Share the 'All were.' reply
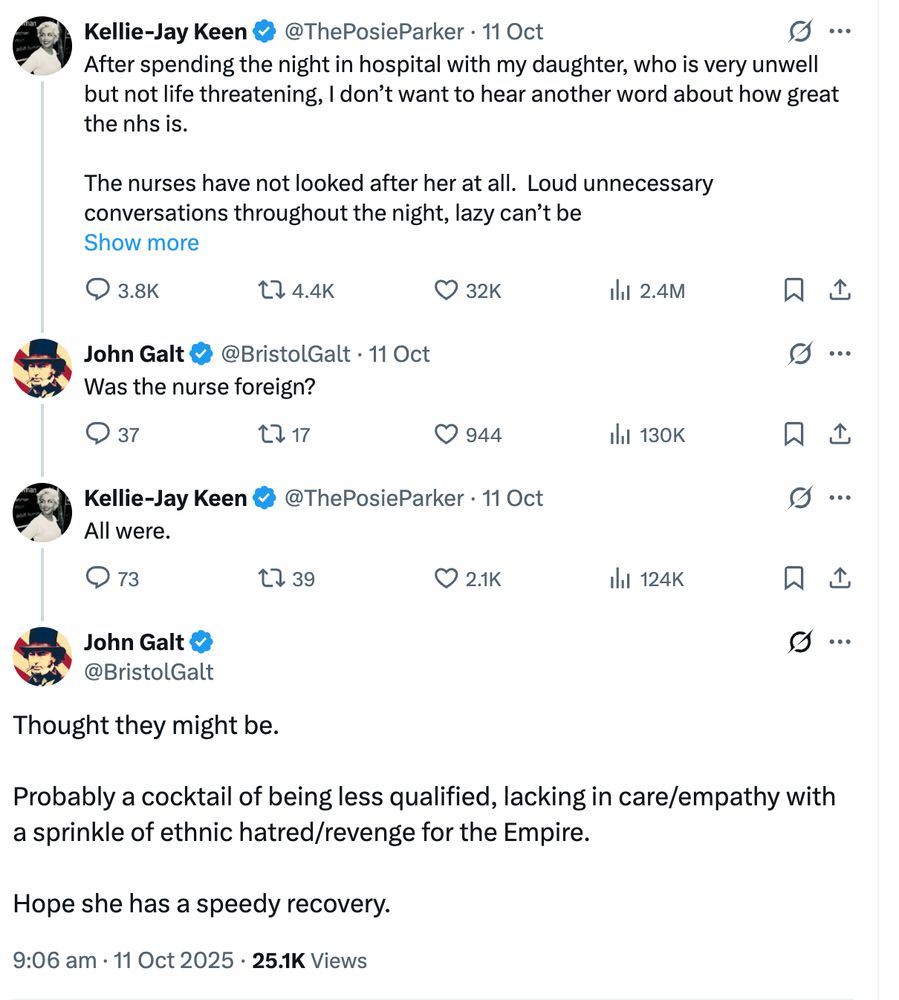 pyautogui.click(x=841, y=578)
